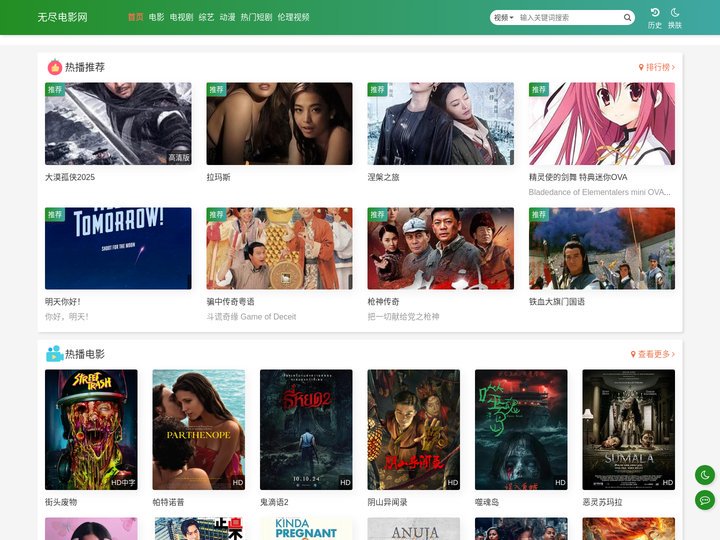The height and width of the screenshot is (540, 720).
Task: Open the 铁血大旗门国语 poster thumbnail
Action: 602,248
